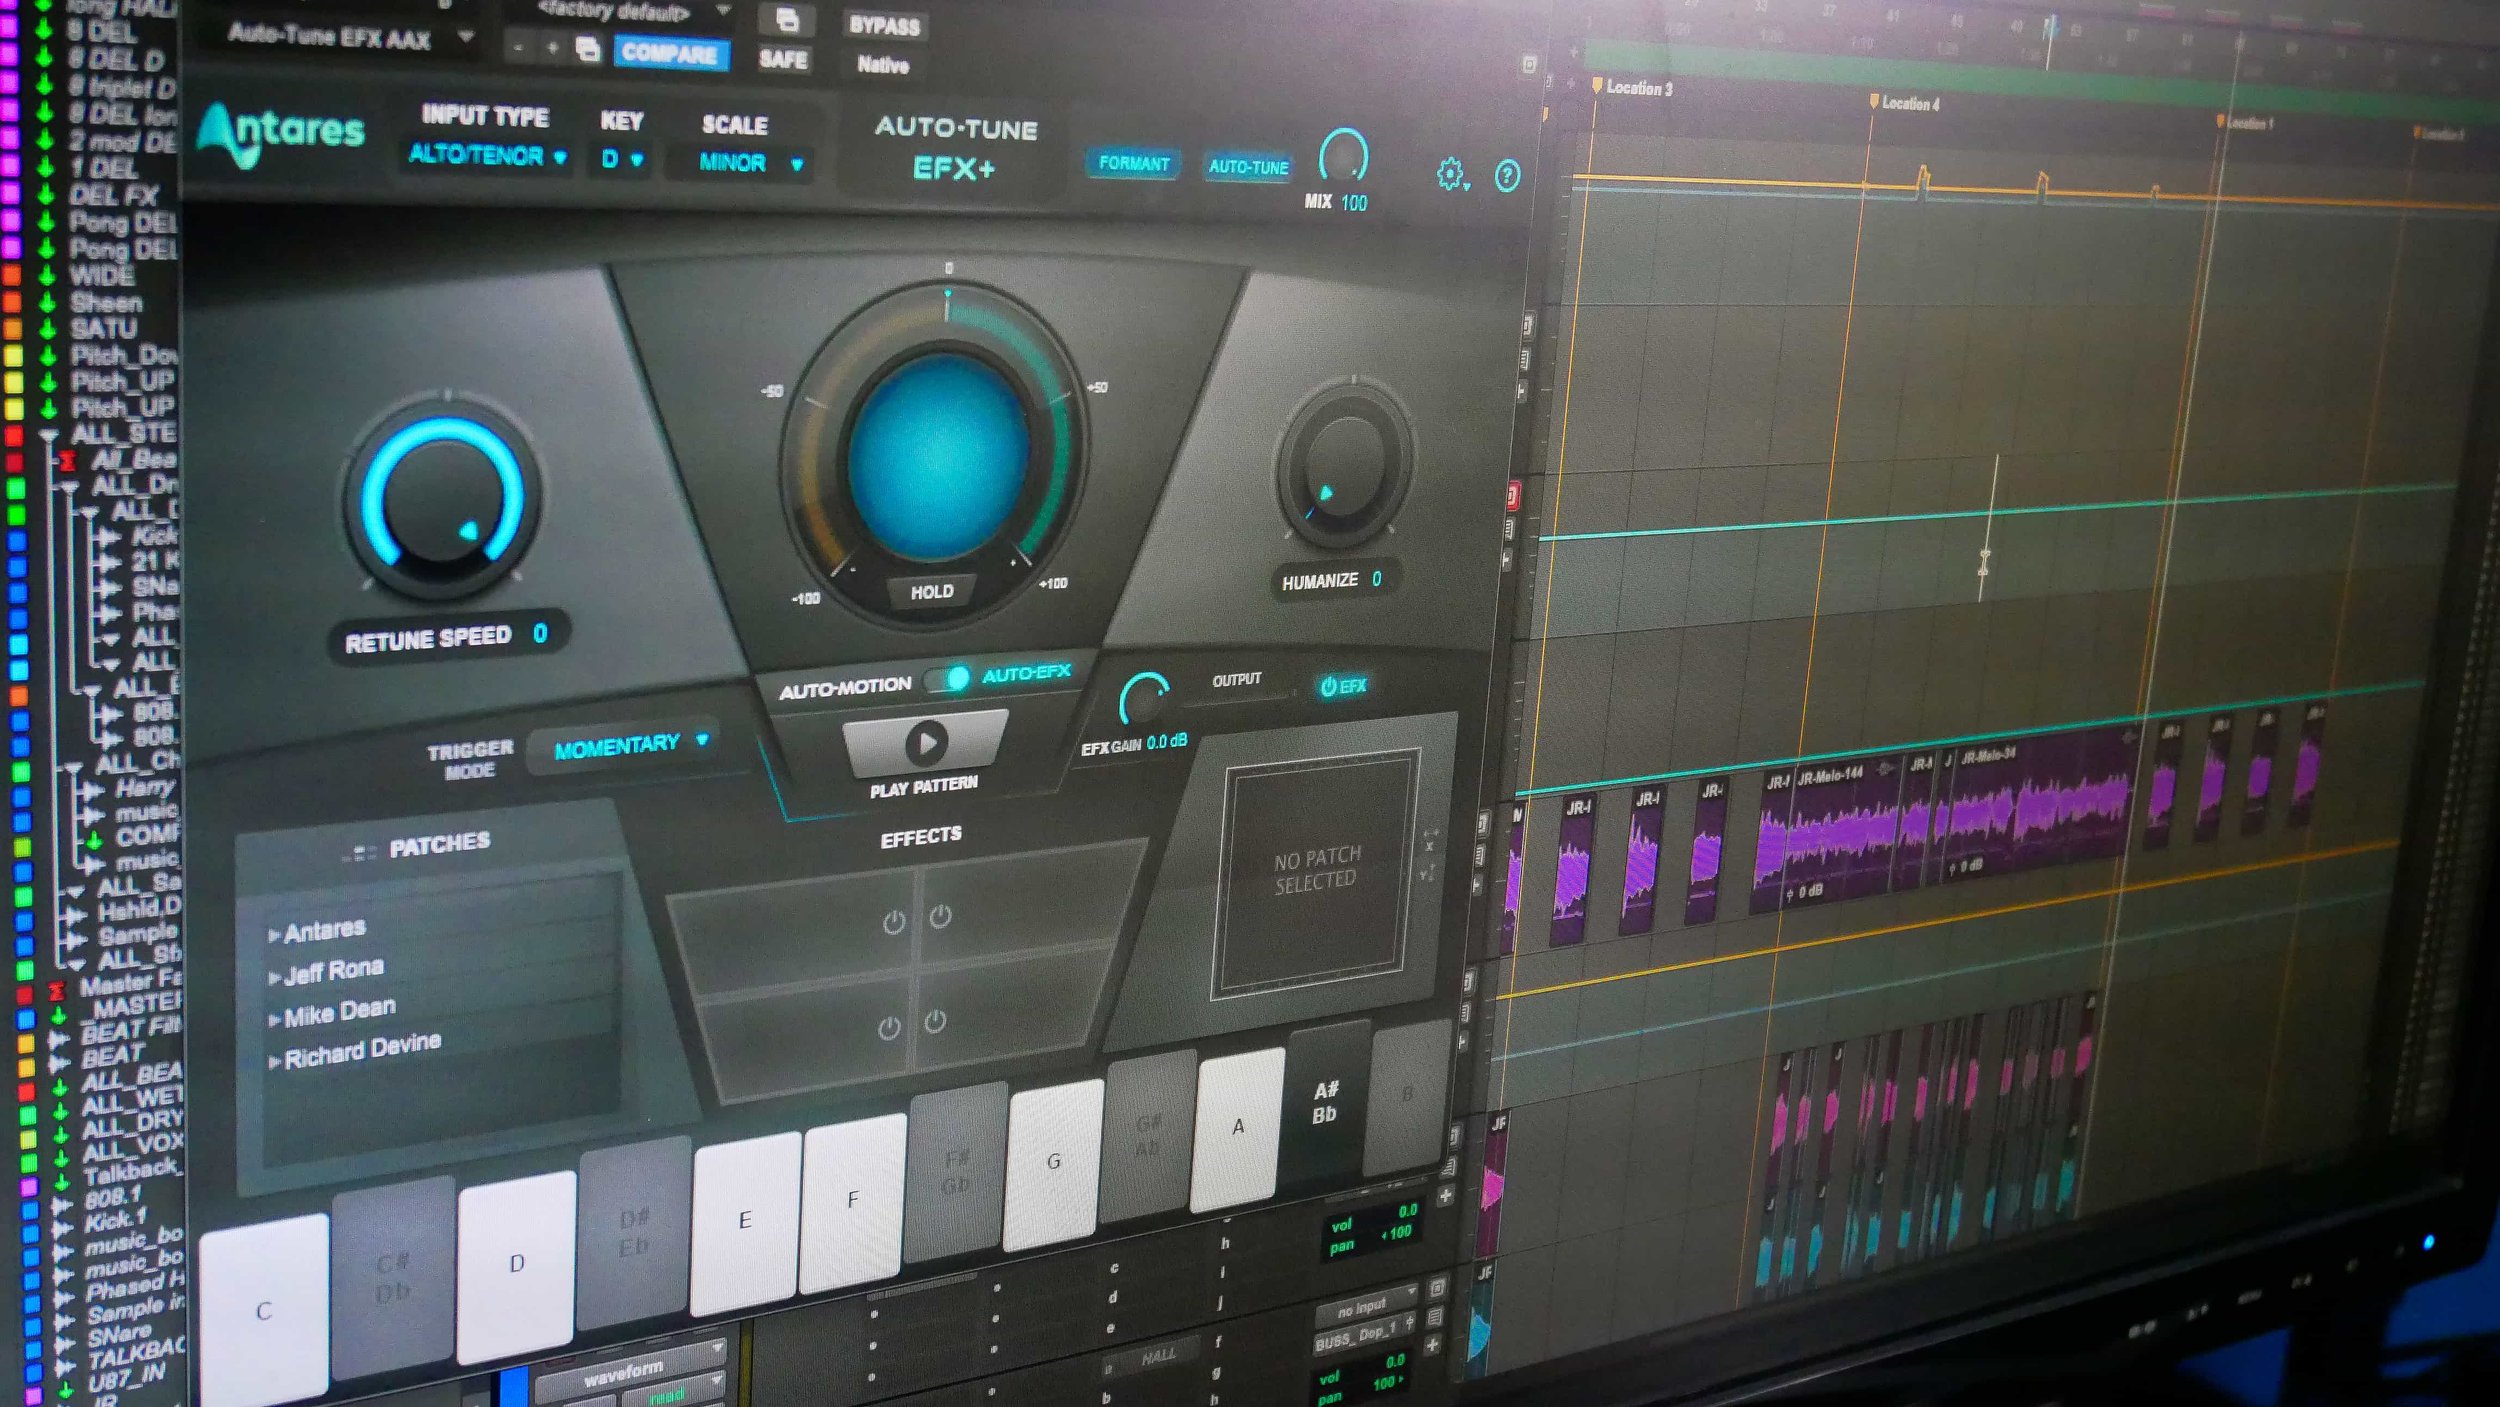Select the WIDE track in track list
Screen dimensions: 2500x1407
[x=102, y=275]
